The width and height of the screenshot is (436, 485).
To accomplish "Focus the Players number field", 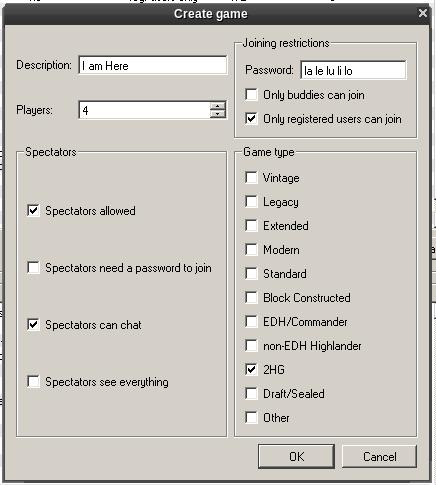I will (144, 110).
